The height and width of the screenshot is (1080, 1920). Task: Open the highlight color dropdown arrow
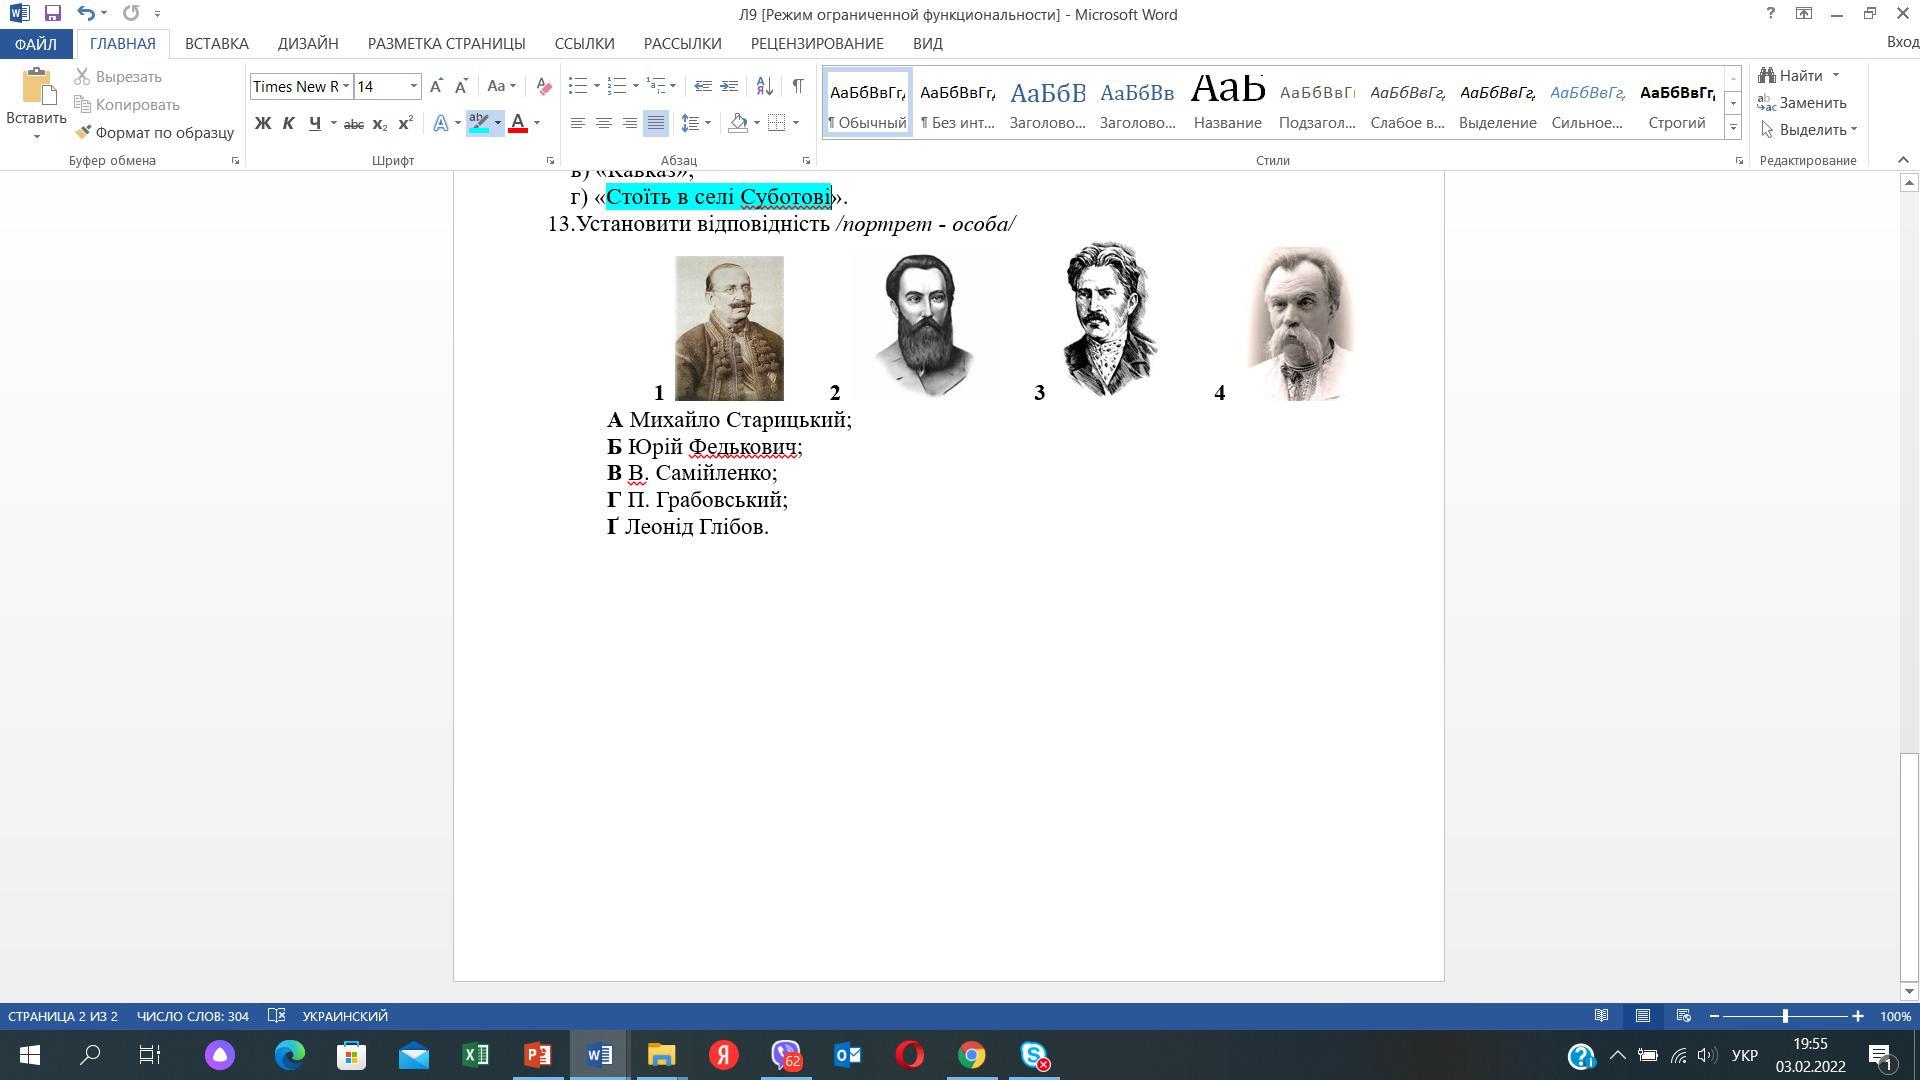point(498,123)
